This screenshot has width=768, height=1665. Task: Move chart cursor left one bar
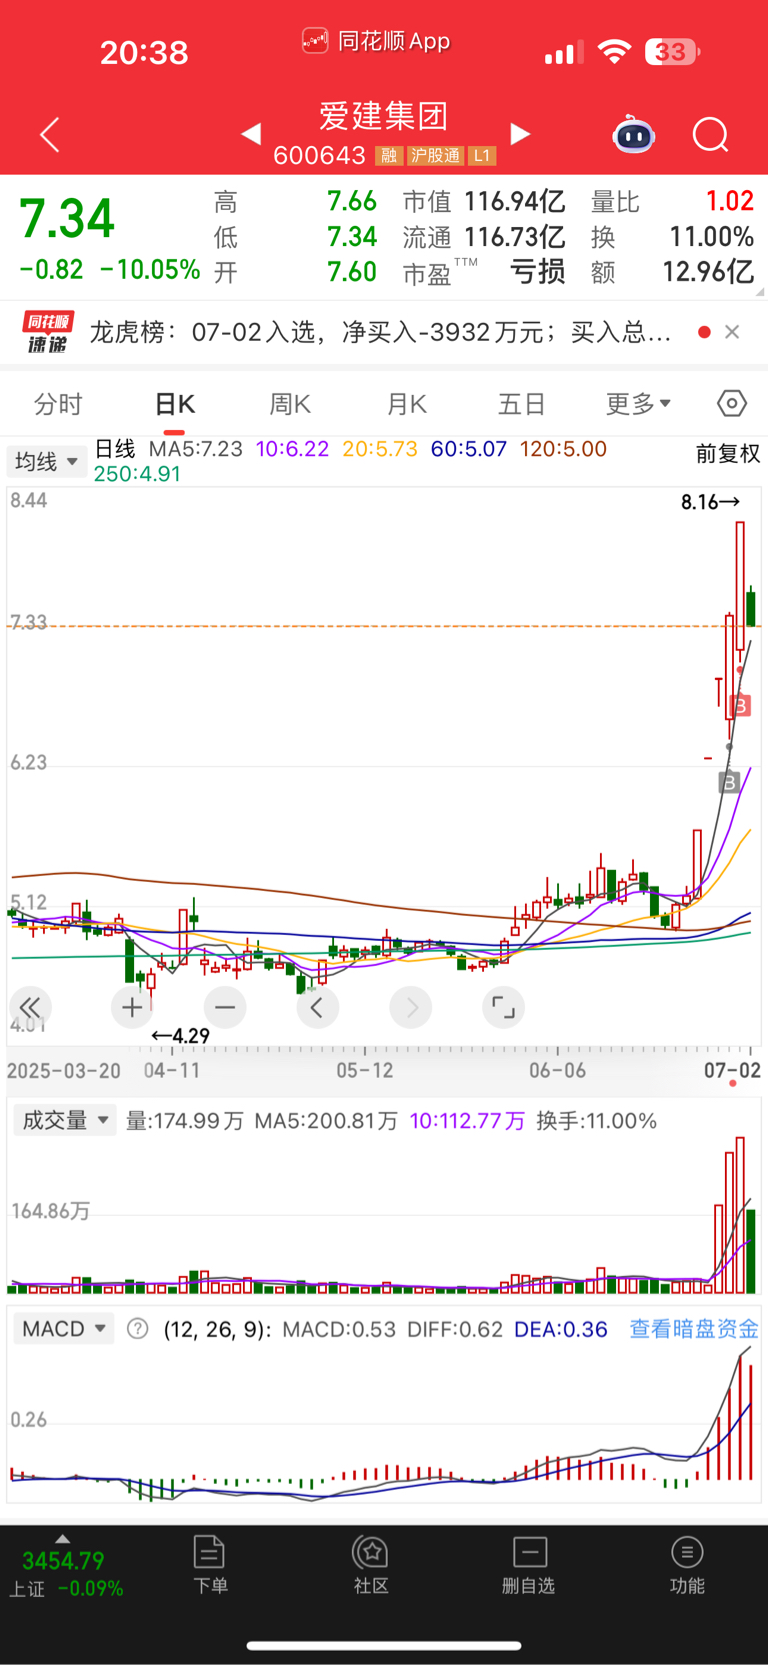(317, 1007)
